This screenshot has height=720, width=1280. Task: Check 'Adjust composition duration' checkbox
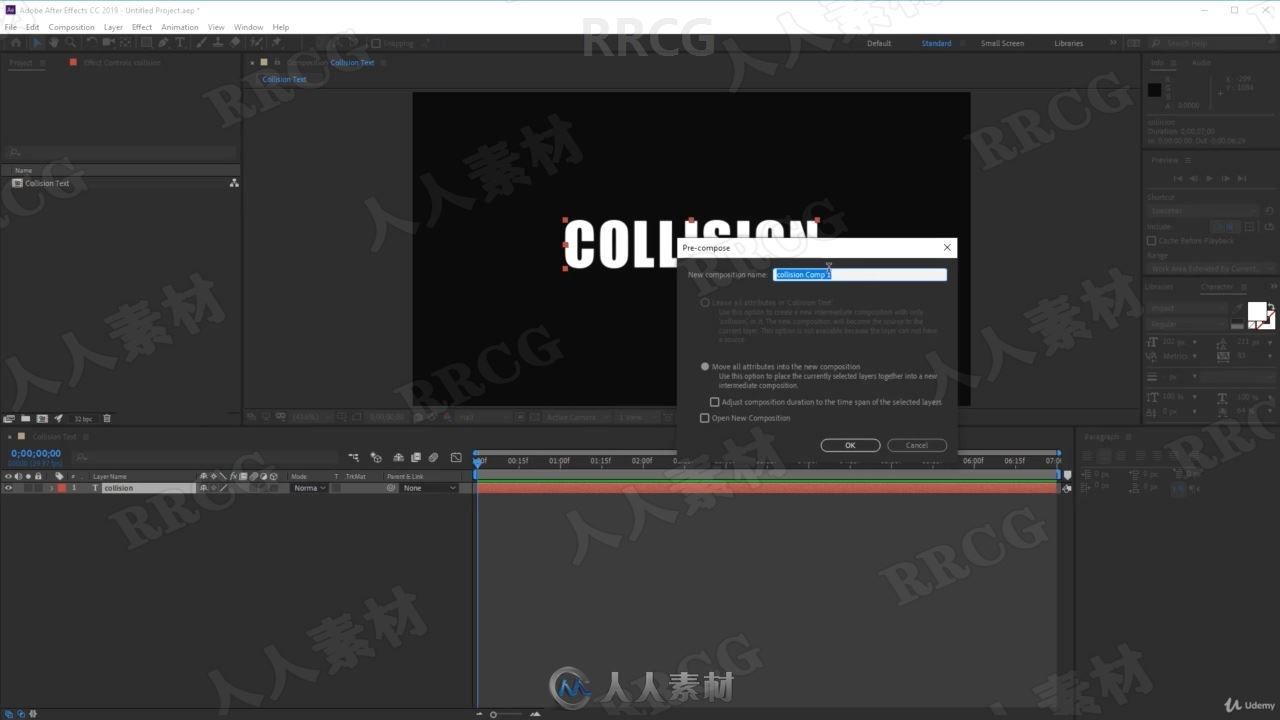pos(714,402)
